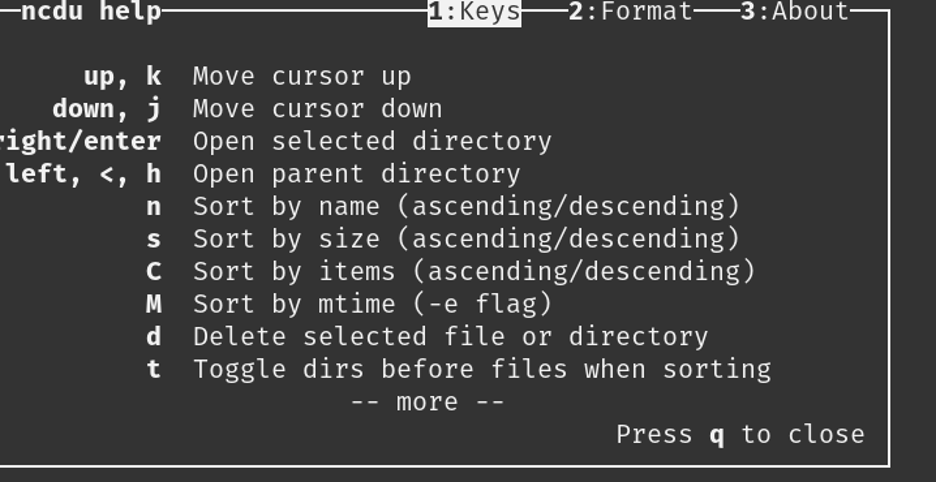Click the "Open parent directory" entry

(356, 174)
